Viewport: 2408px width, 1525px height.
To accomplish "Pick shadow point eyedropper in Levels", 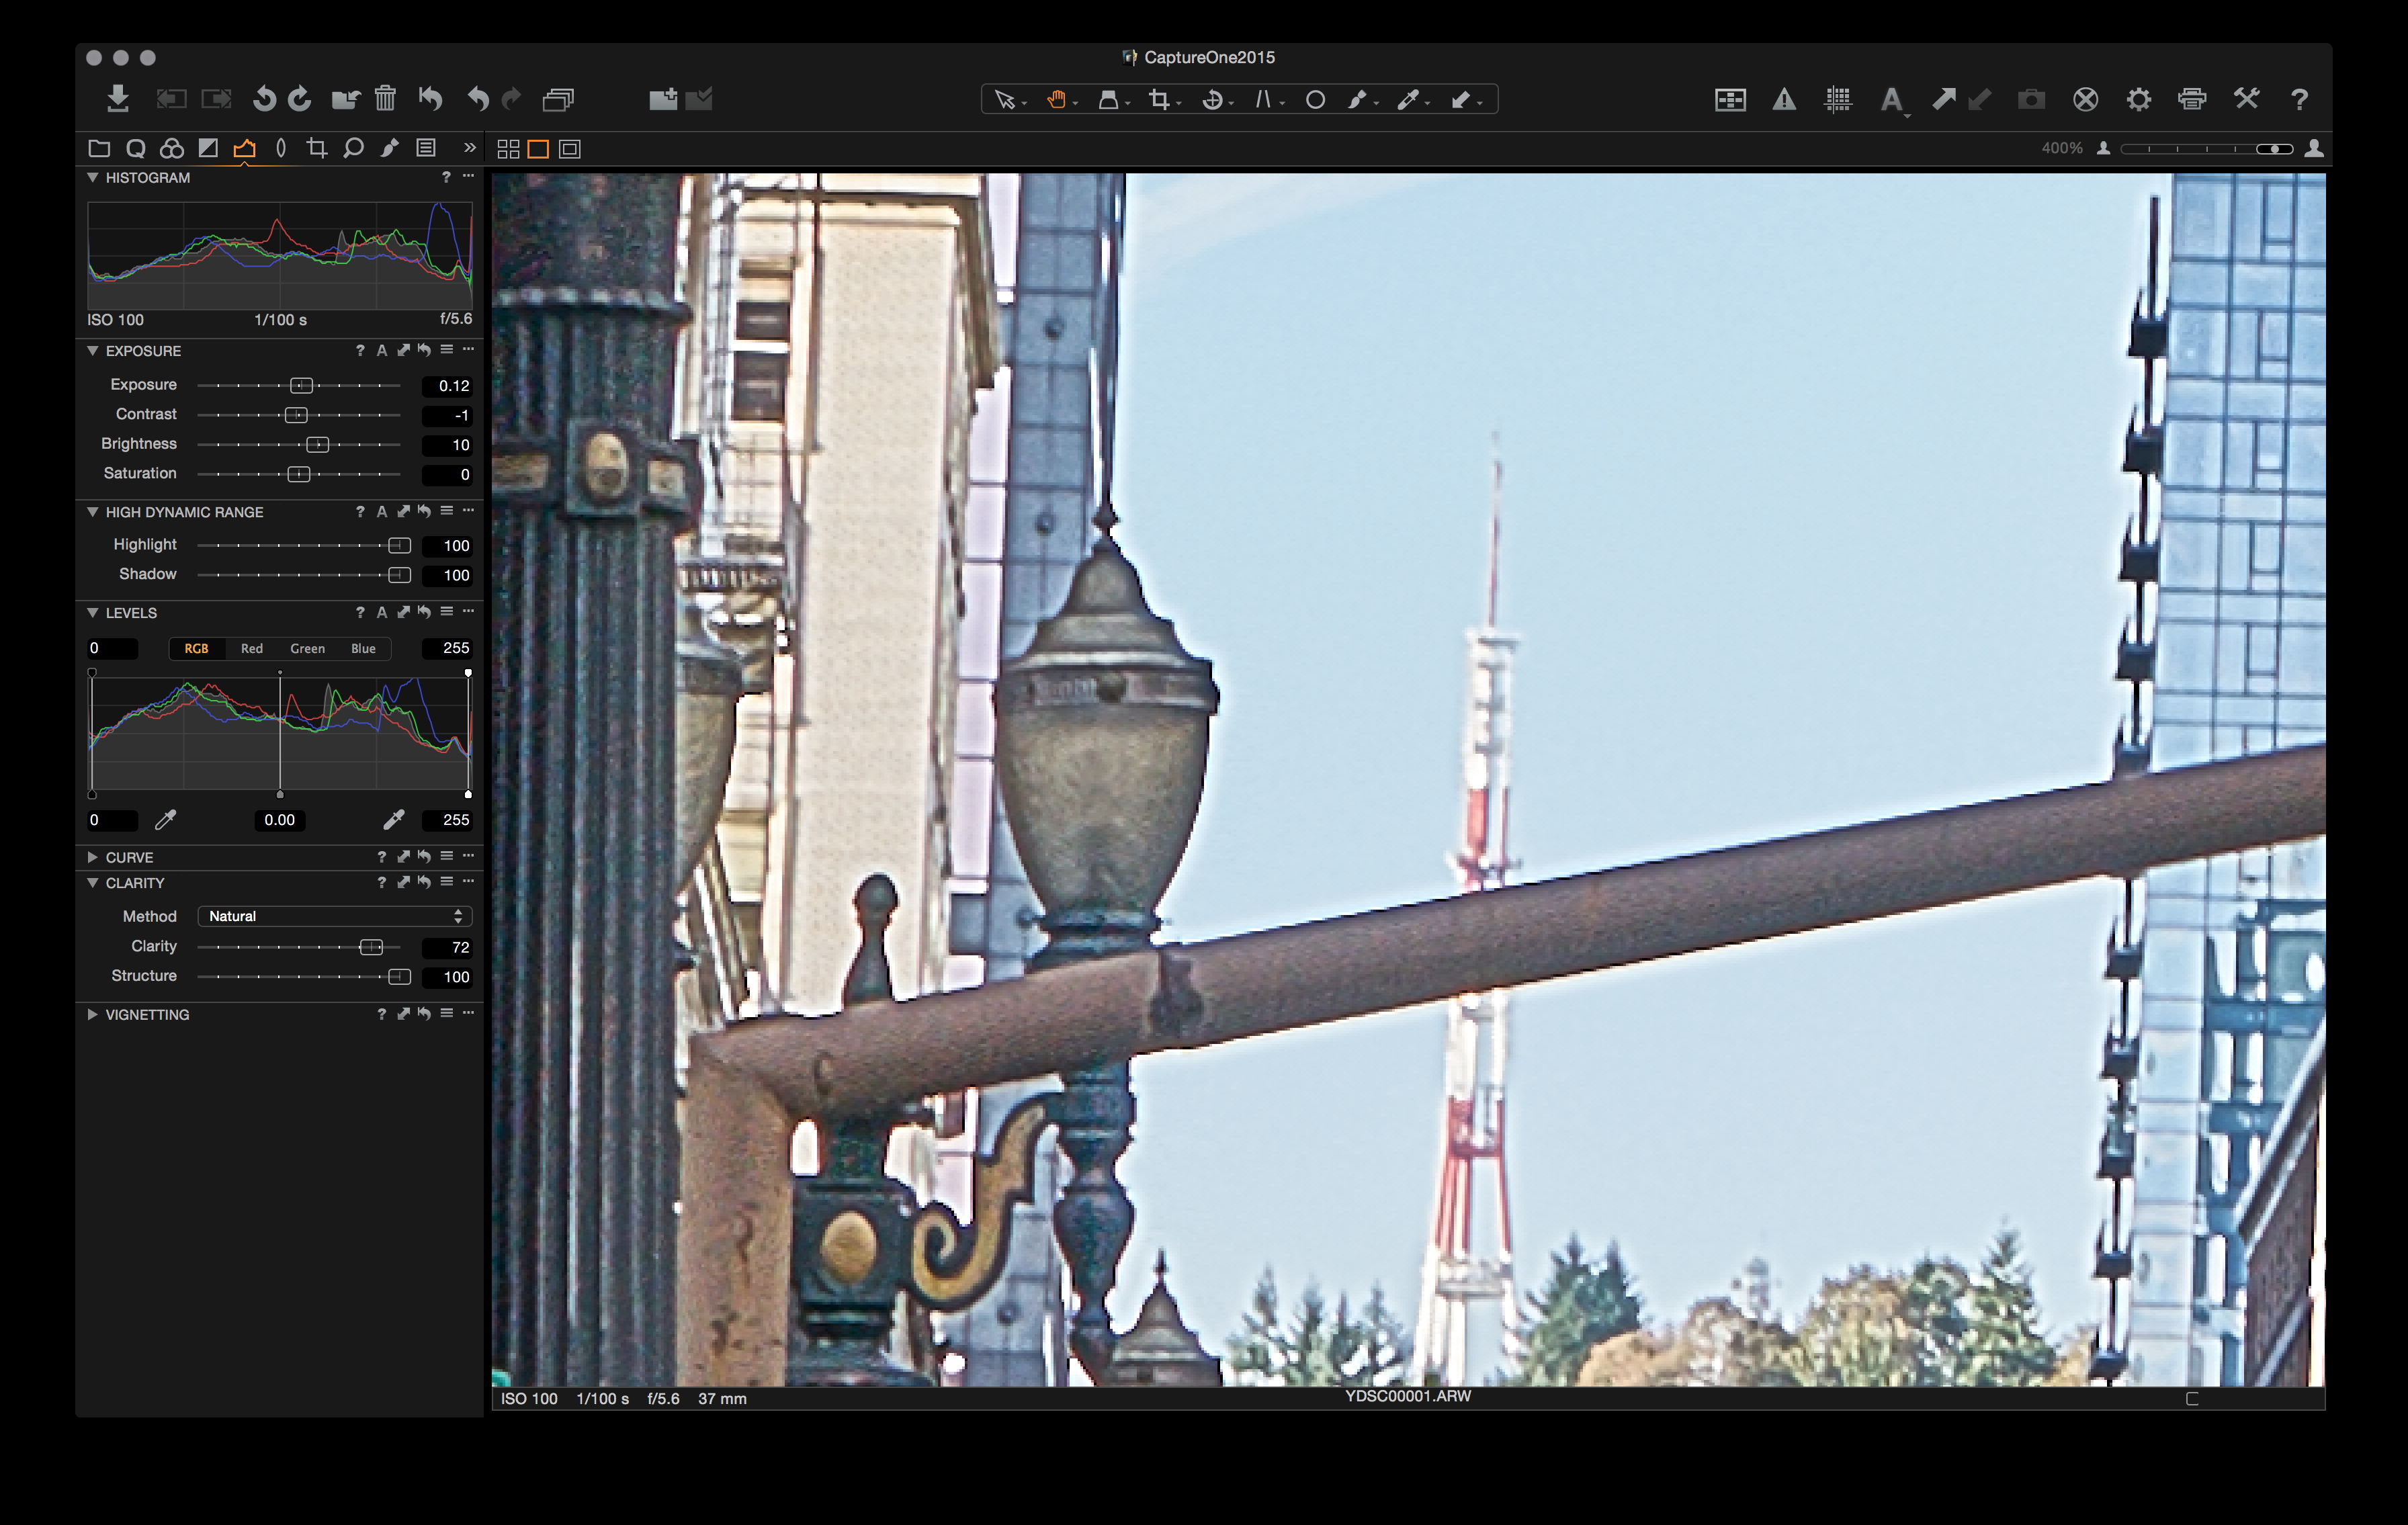I will coord(166,820).
